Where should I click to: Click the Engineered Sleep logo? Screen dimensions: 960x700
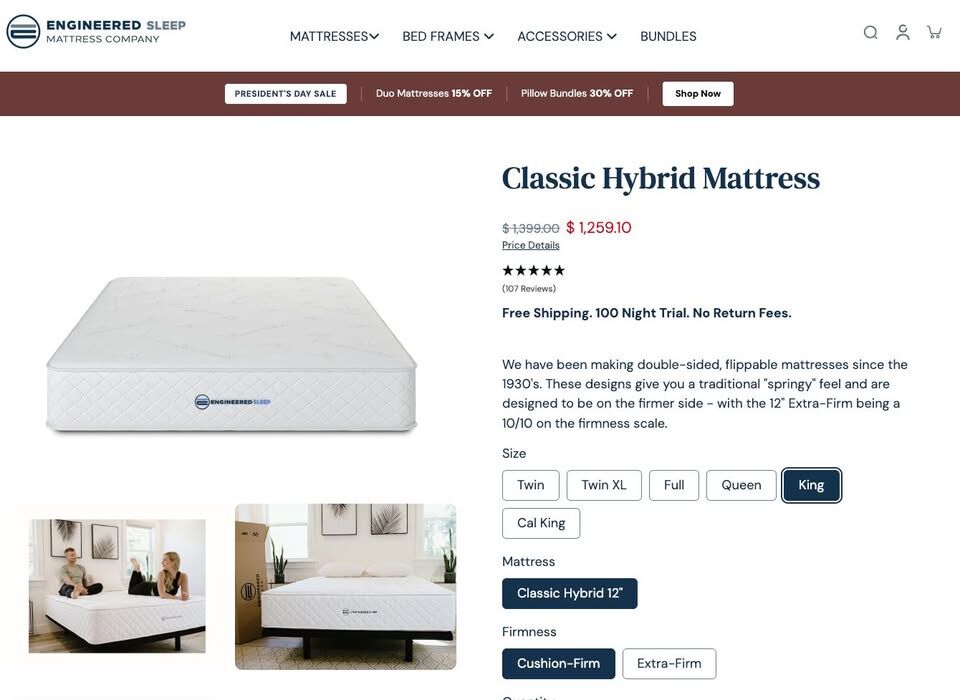point(96,32)
